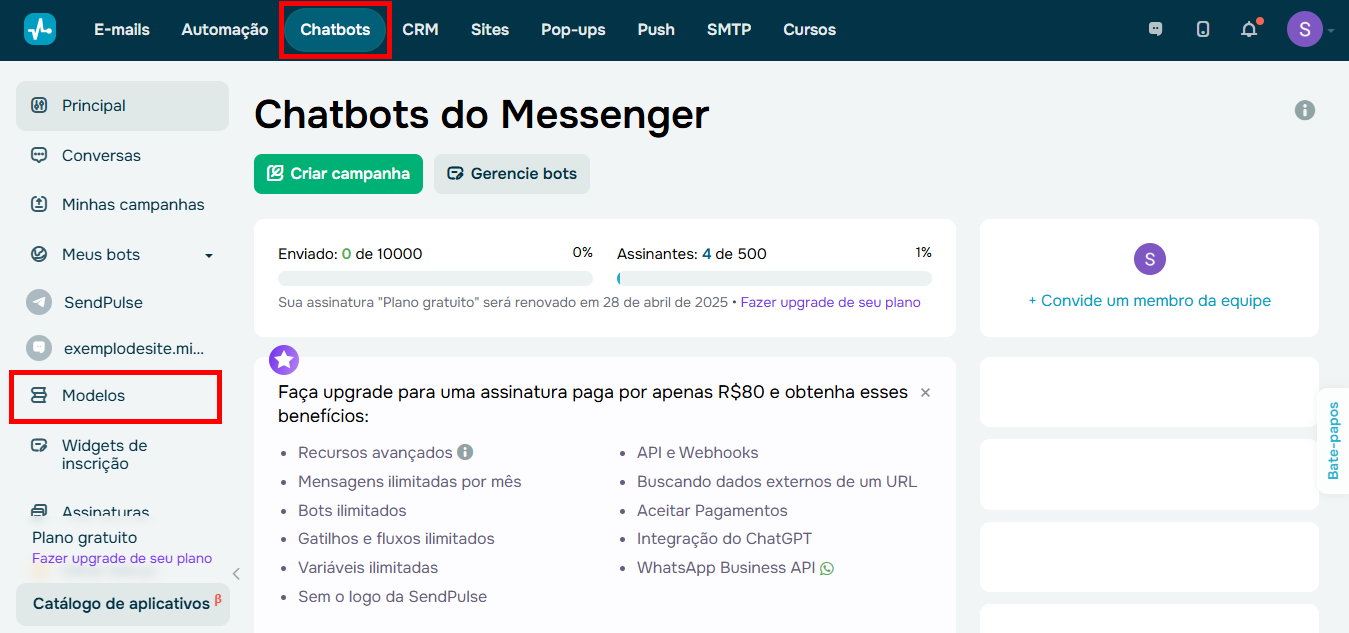Screen dimensions: 1349x633
Task: Open the purple S profile avatar in header
Action: tap(1304, 30)
